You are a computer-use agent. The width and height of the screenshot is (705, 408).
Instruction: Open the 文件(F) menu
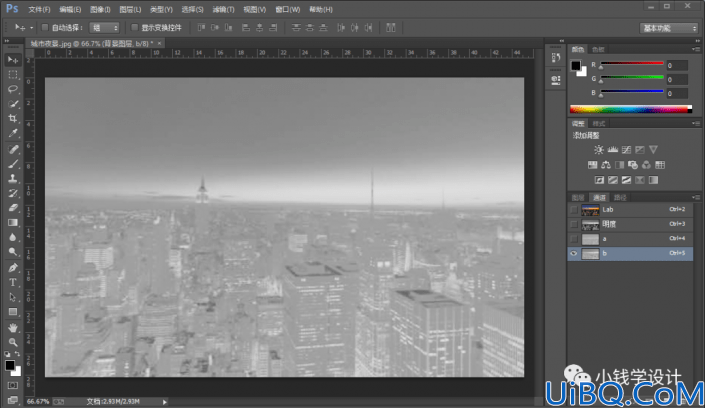click(39, 9)
